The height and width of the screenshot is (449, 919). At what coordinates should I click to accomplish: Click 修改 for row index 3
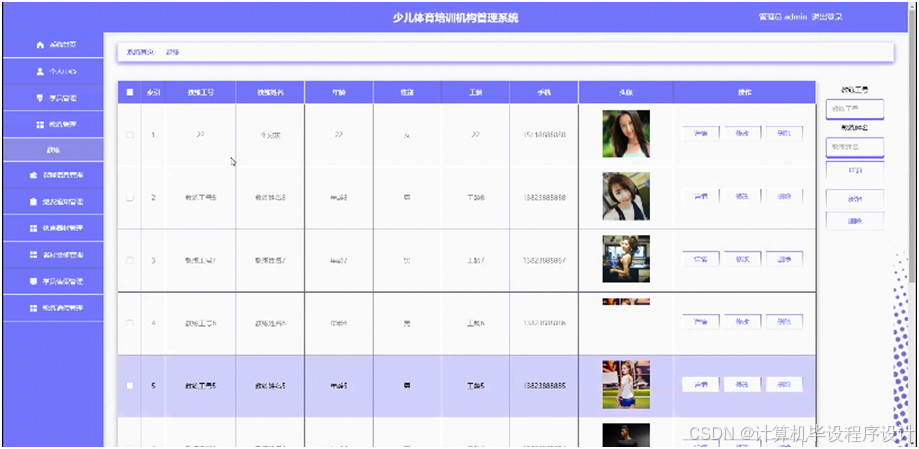[x=743, y=259]
